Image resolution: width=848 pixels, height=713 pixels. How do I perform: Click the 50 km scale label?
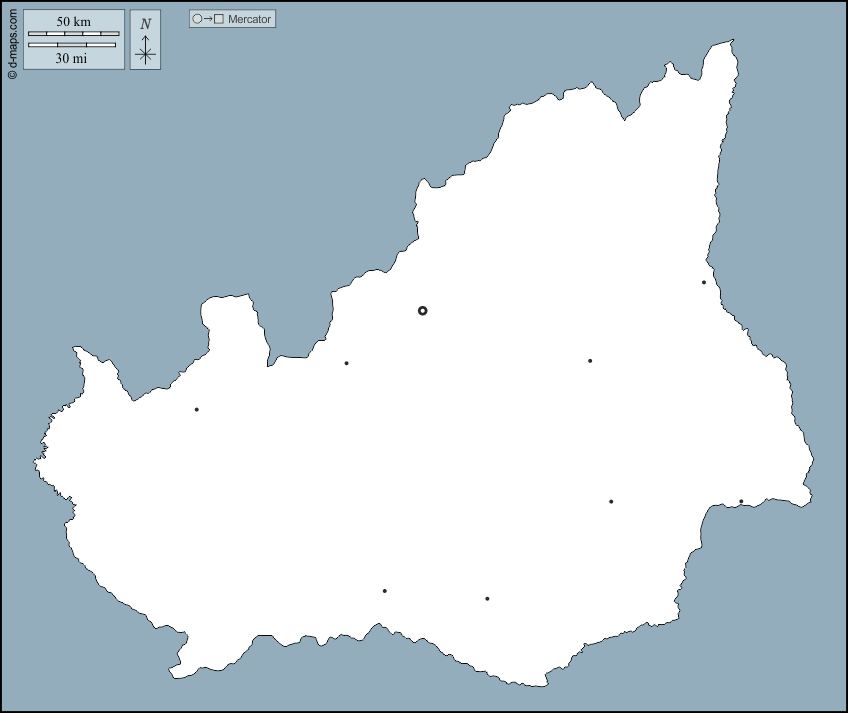point(73,22)
